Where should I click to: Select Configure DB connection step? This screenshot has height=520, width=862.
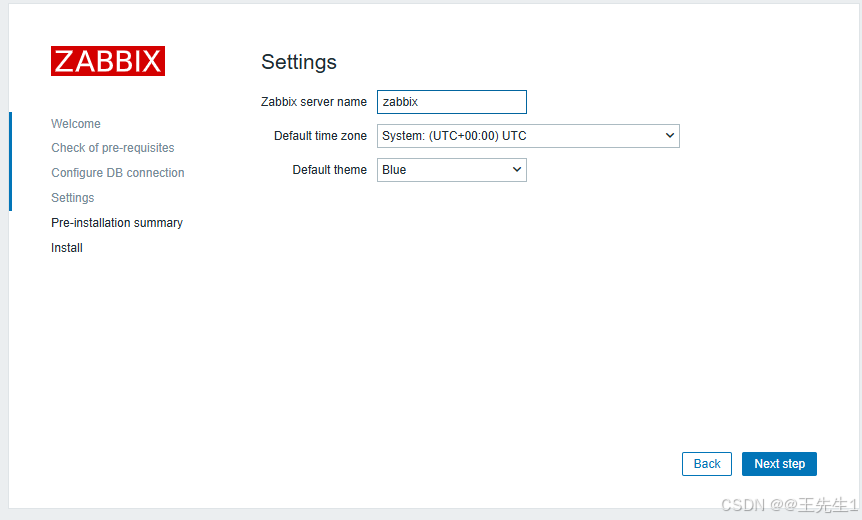[x=118, y=173]
